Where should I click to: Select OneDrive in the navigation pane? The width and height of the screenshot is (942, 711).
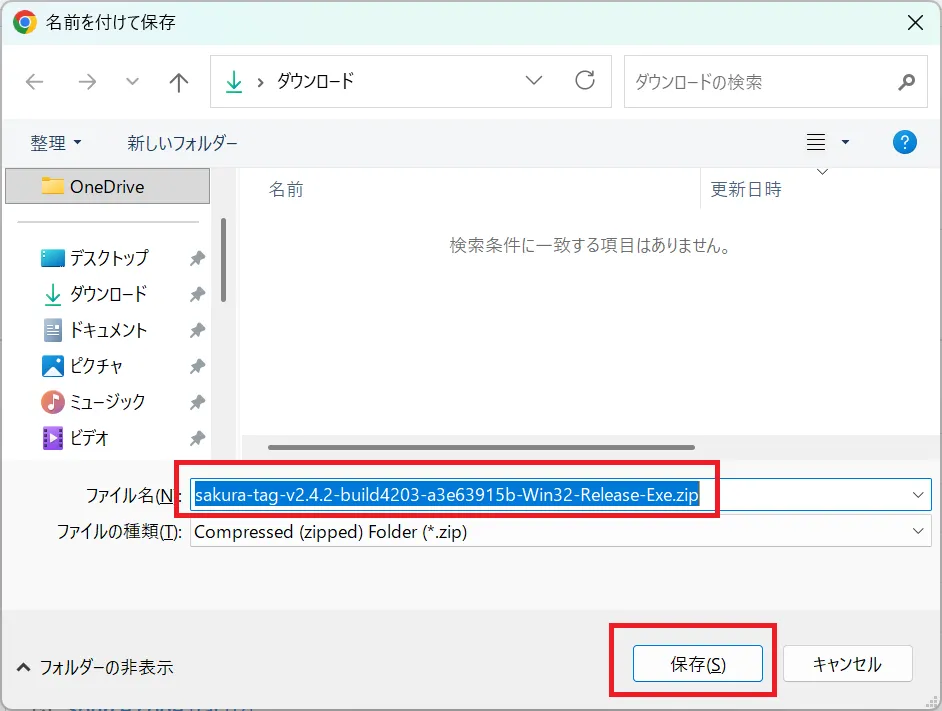coord(108,186)
